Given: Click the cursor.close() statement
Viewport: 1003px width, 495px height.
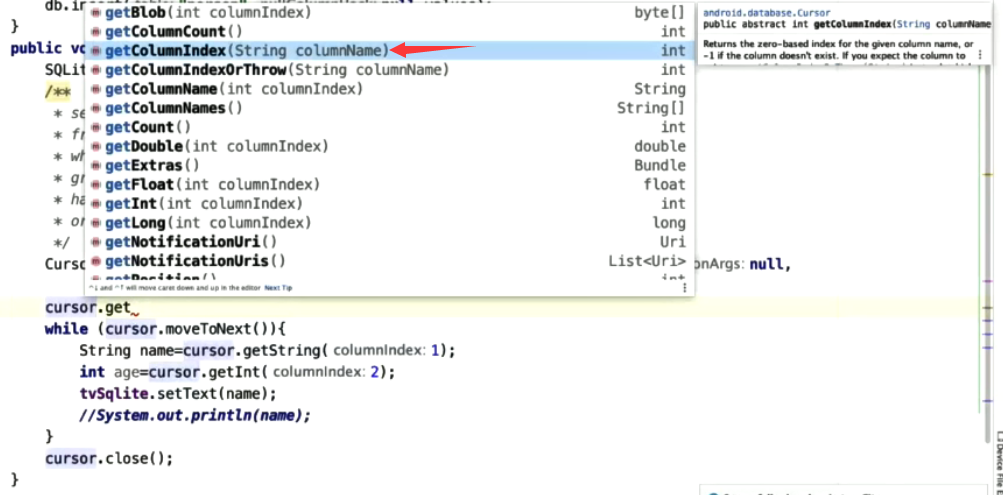Looking at the screenshot, I should pyautogui.click(x=109, y=459).
